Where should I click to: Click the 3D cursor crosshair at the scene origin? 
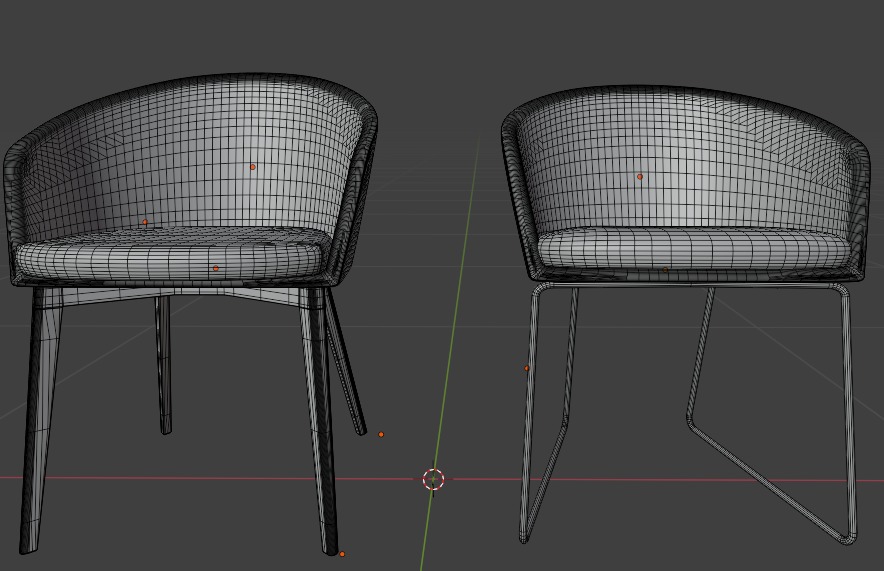pos(433,479)
